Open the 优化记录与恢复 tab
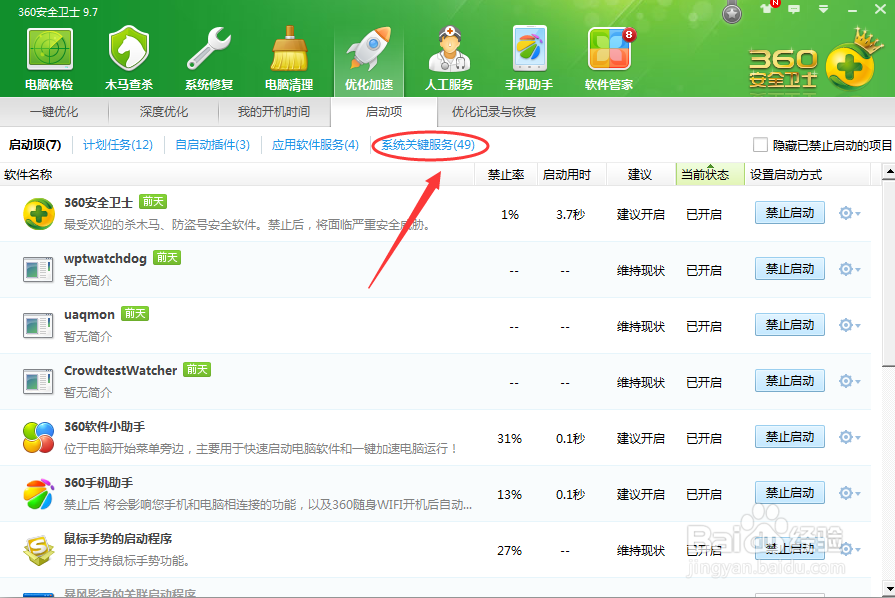The width and height of the screenshot is (895, 598). pyautogui.click(x=496, y=112)
